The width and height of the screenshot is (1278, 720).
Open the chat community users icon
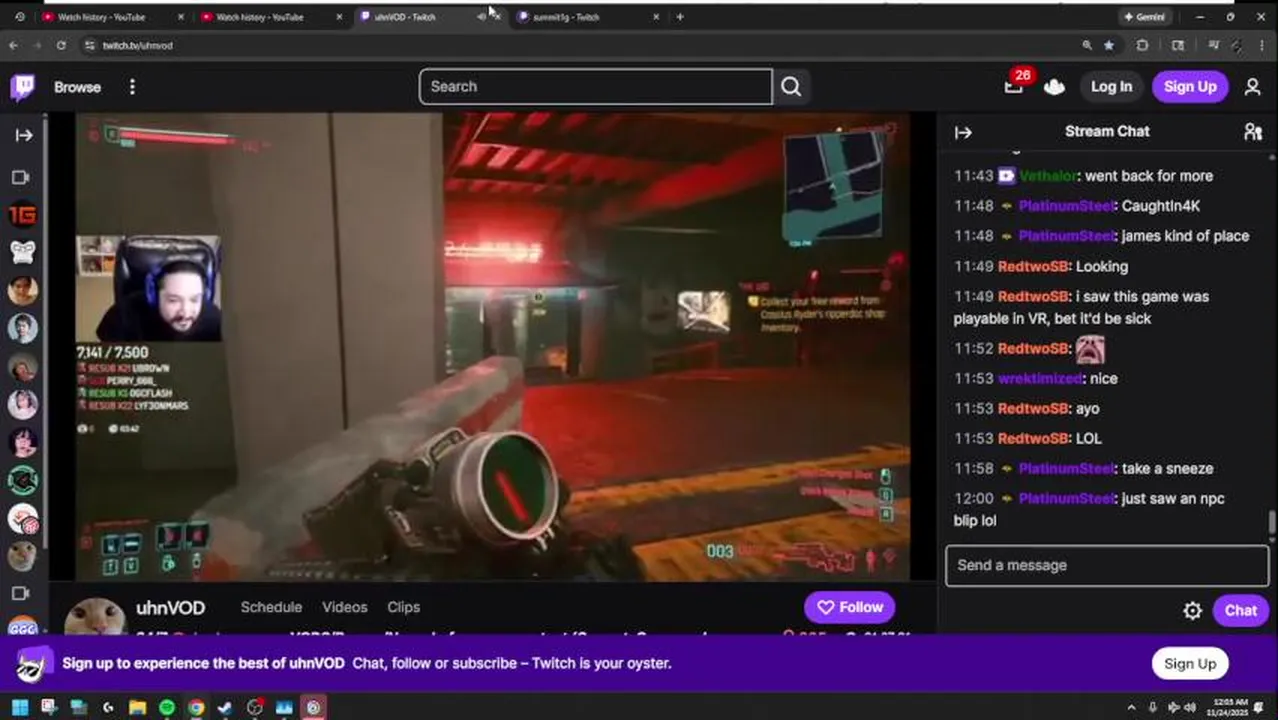click(x=1252, y=132)
